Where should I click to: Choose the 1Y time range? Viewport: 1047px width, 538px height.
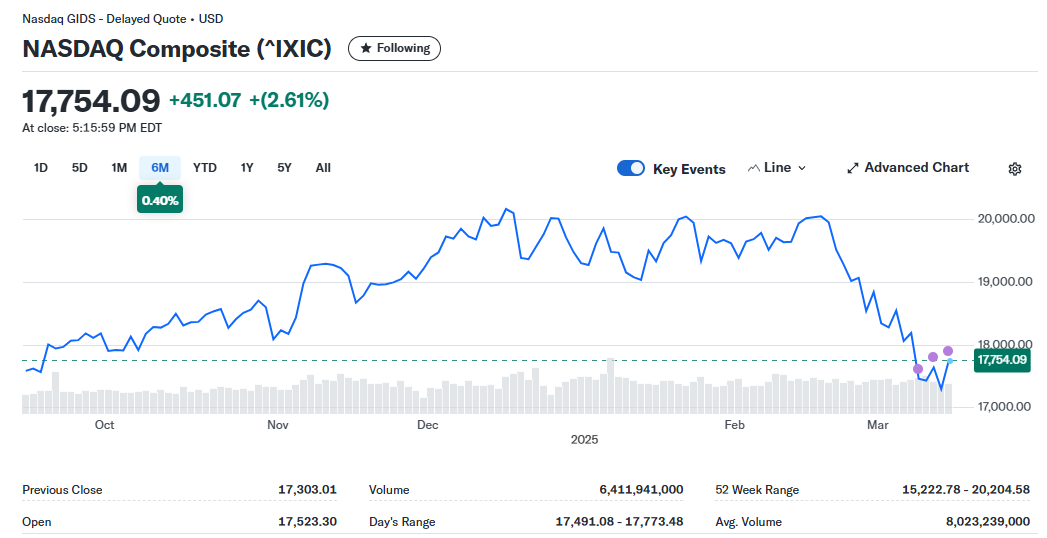click(x=247, y=168)
